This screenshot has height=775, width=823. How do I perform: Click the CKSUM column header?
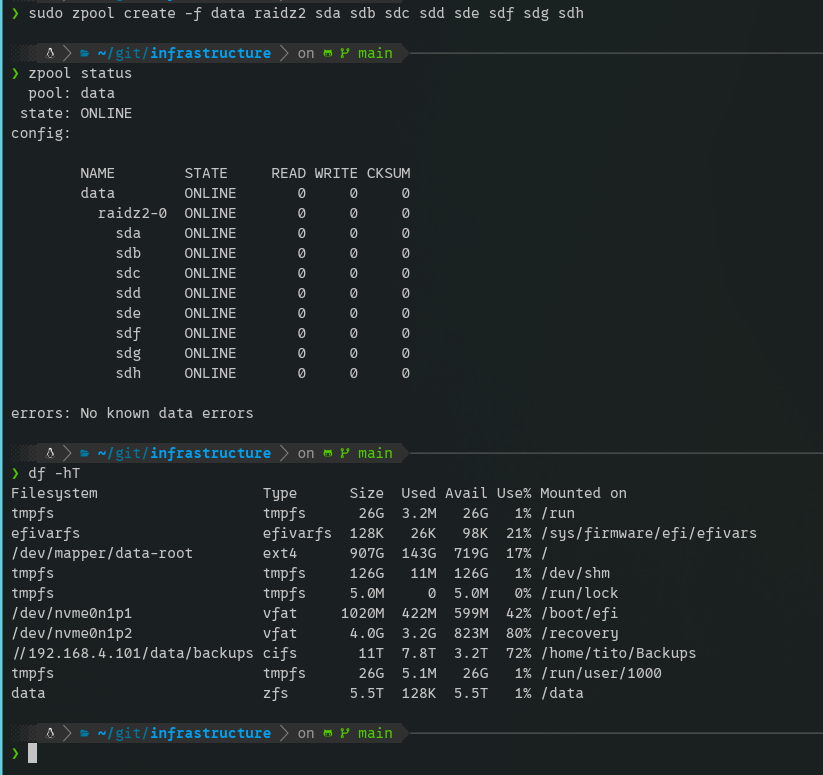[x=388, y=173]
